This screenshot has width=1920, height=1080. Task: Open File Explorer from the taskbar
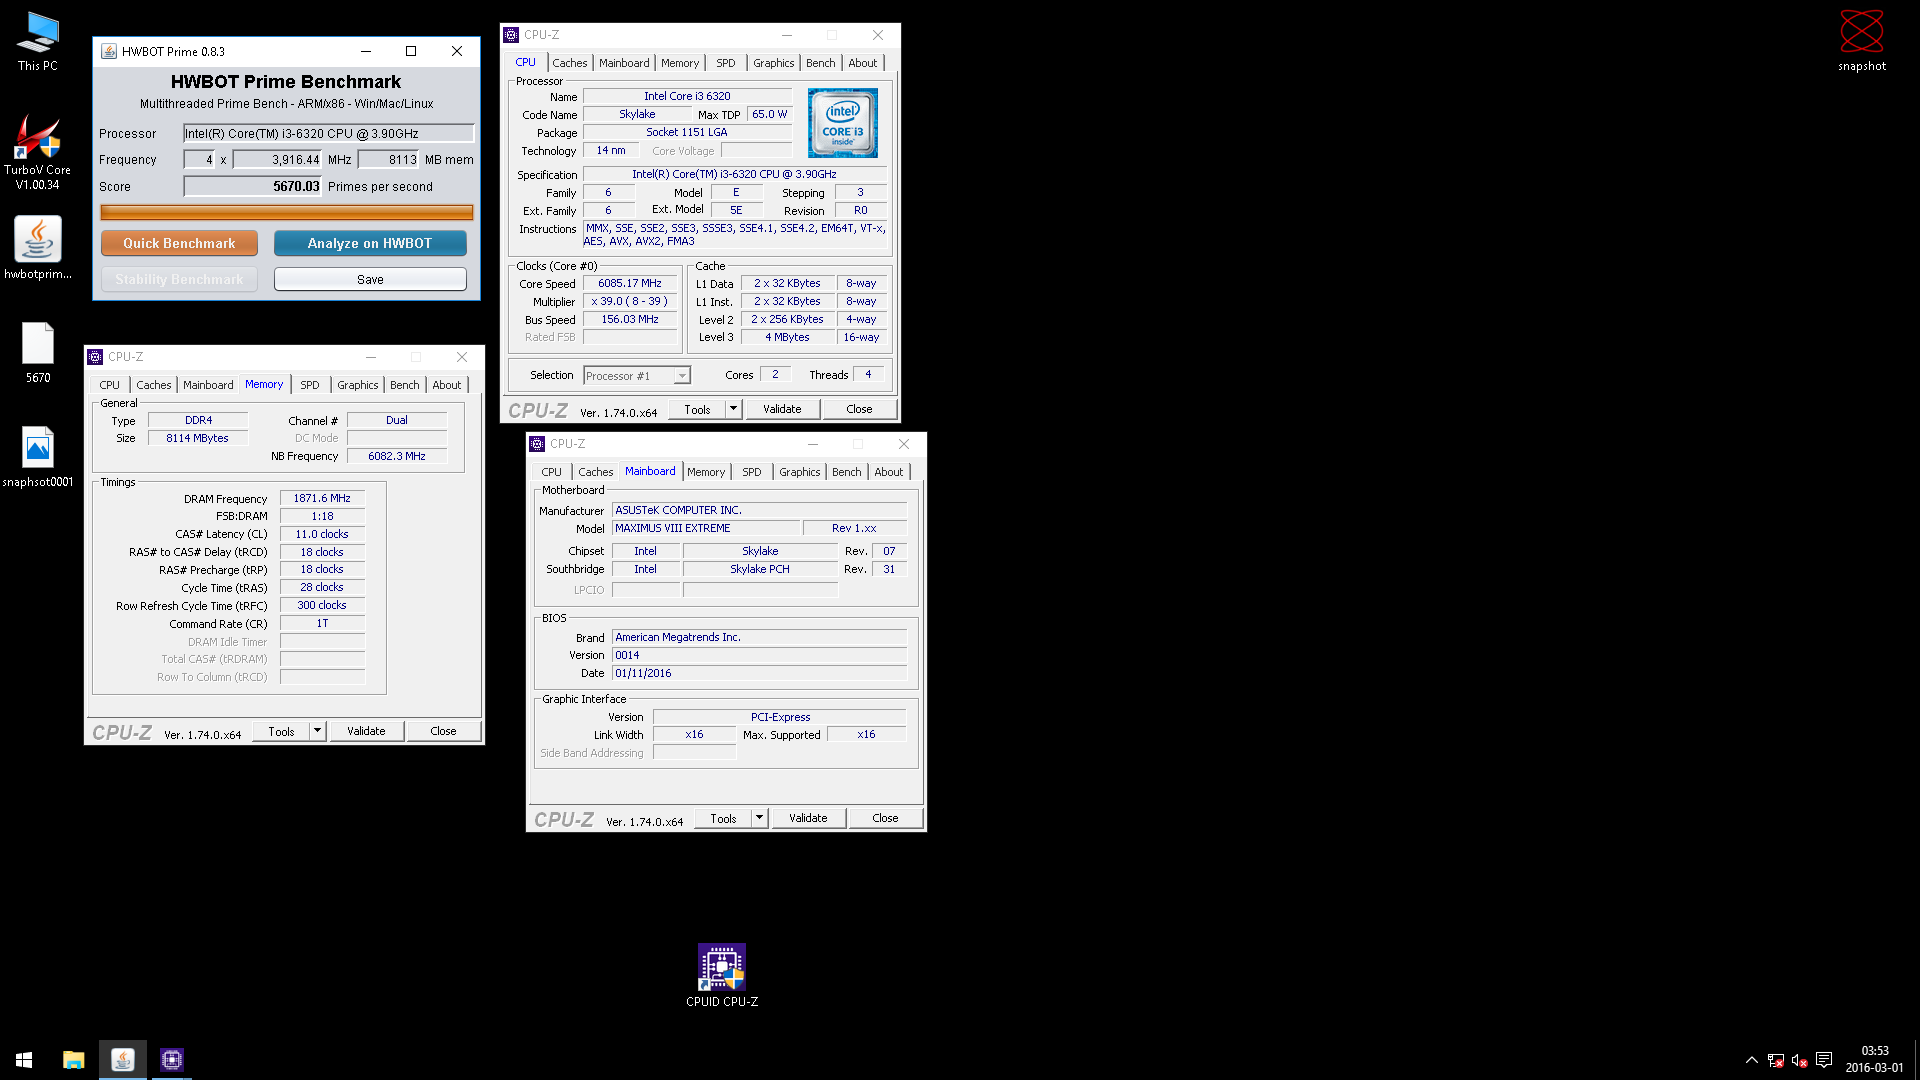pyautogui.click(x=73, y=1060)
